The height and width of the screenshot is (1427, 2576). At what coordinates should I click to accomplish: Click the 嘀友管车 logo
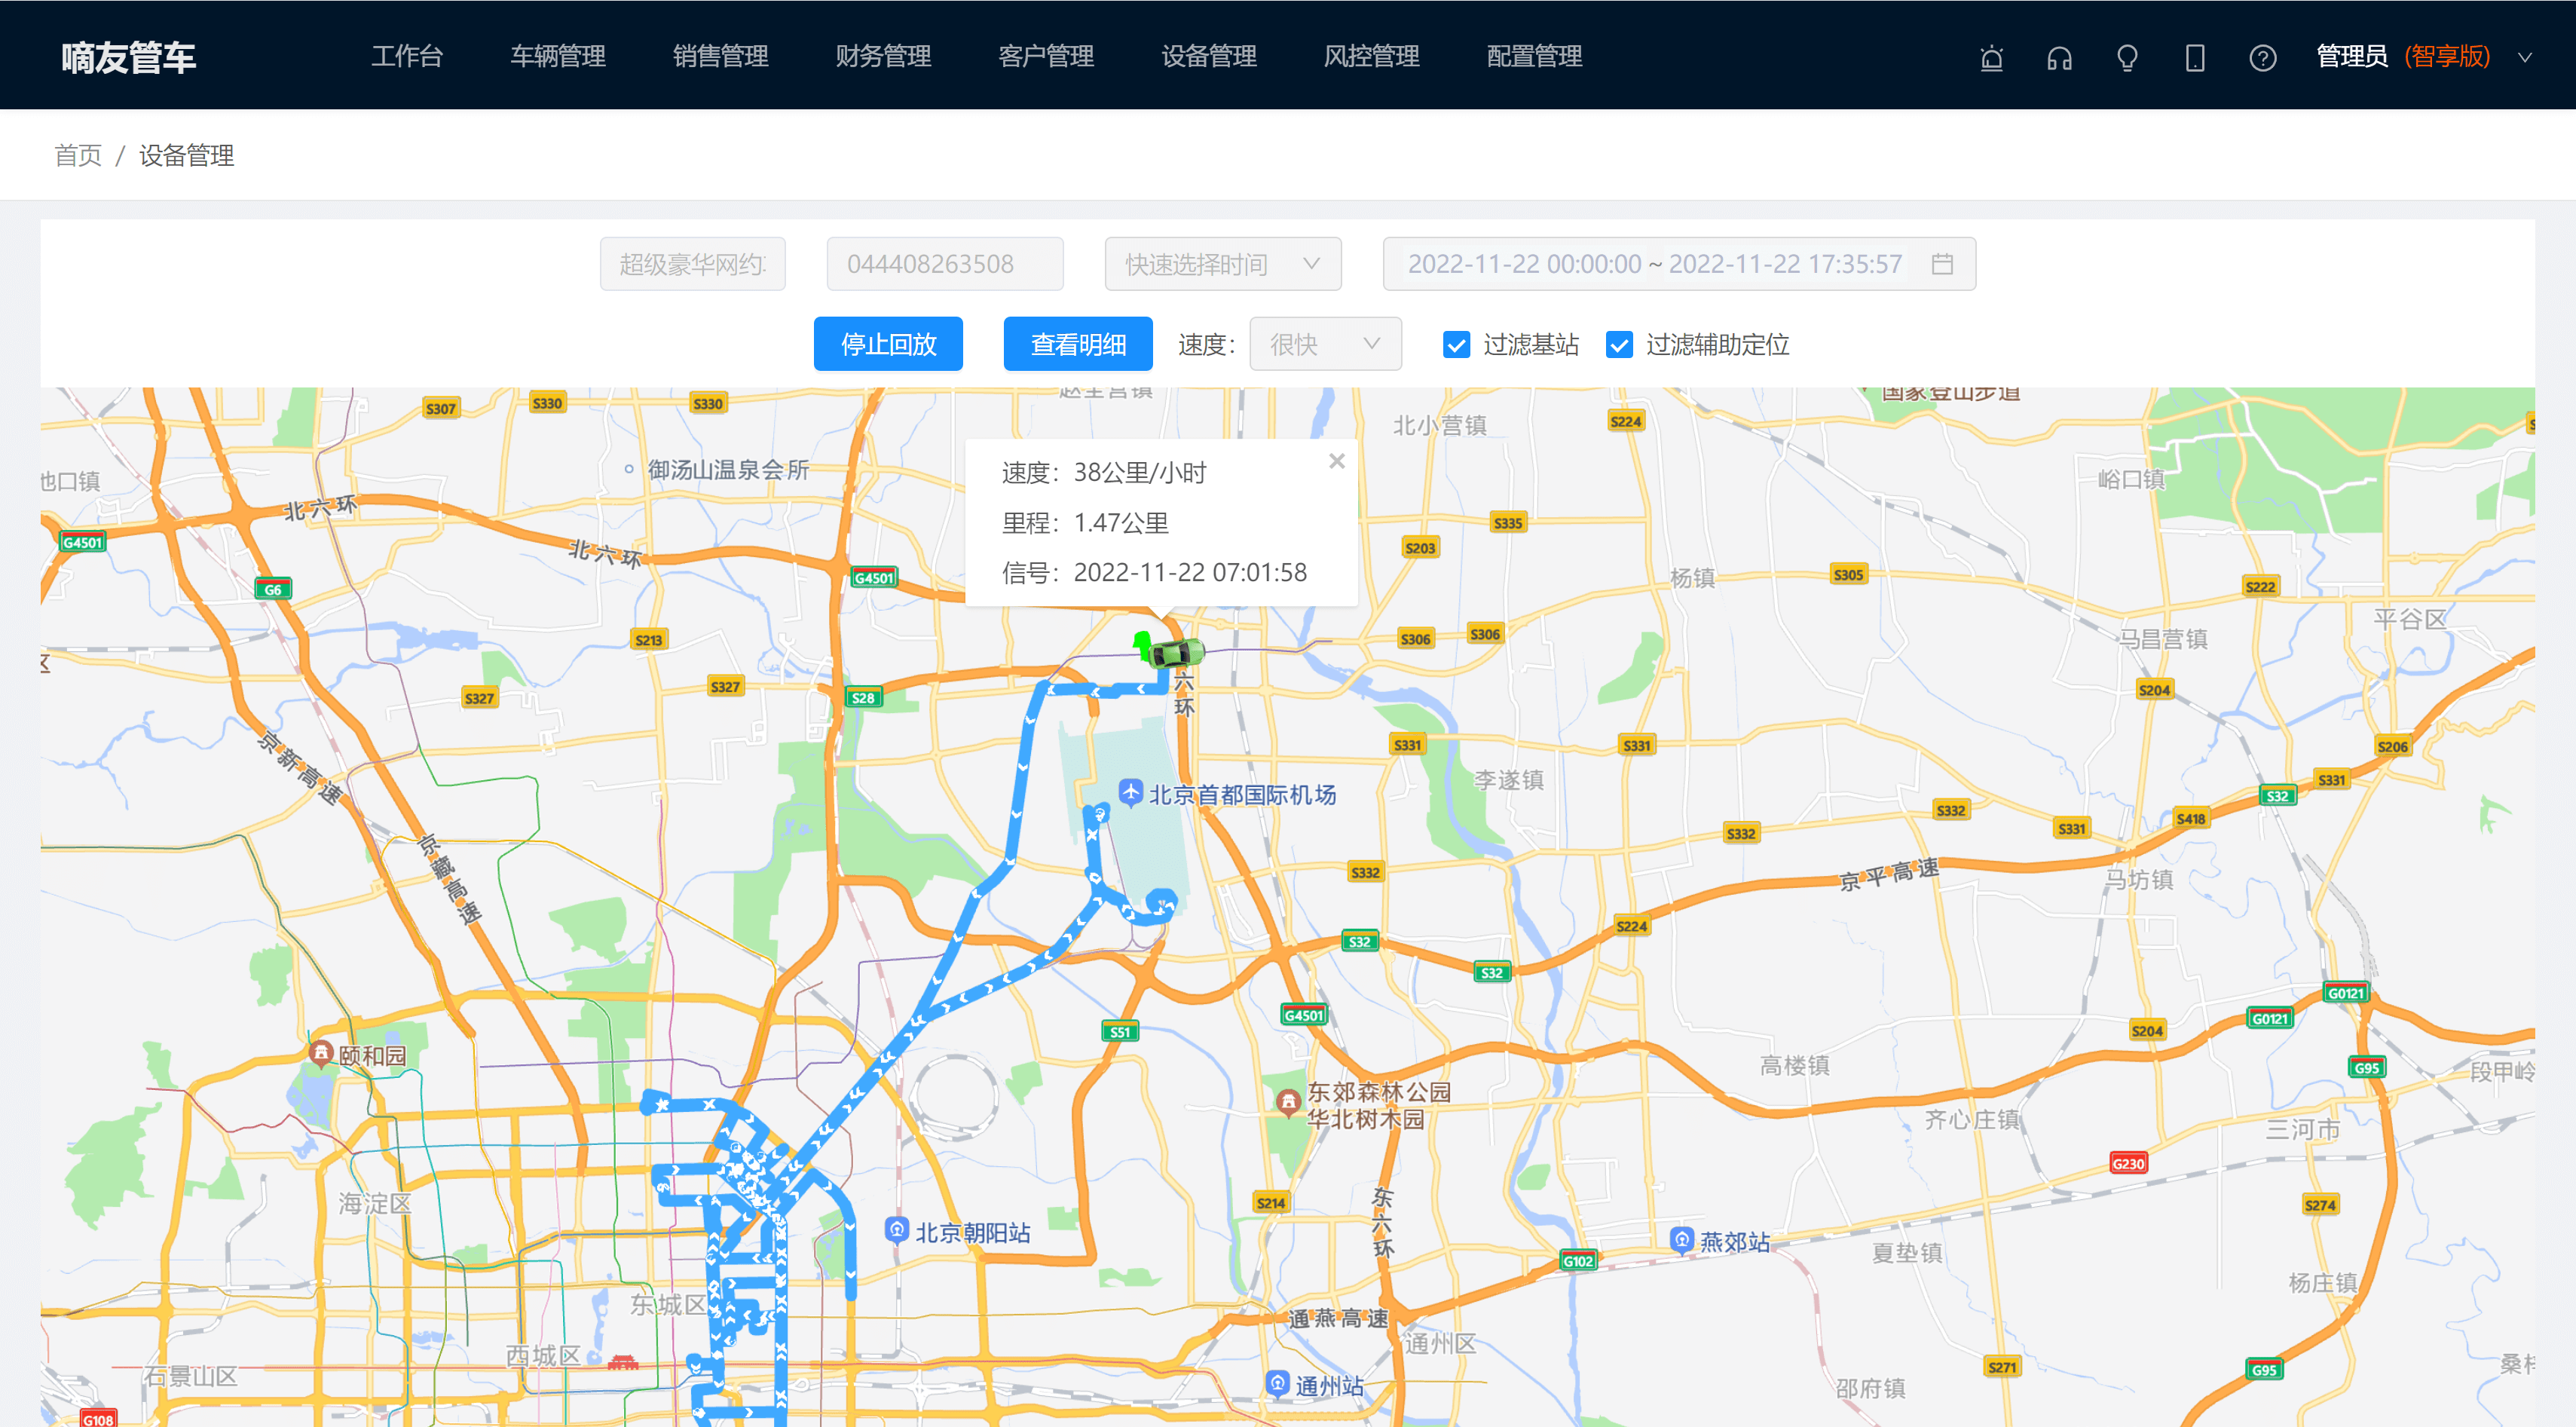click(129, 57)
